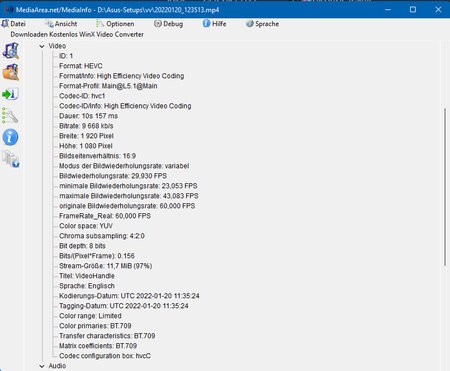
Task: Click the vertical scrollbar thumb
Action: (445, 187)
